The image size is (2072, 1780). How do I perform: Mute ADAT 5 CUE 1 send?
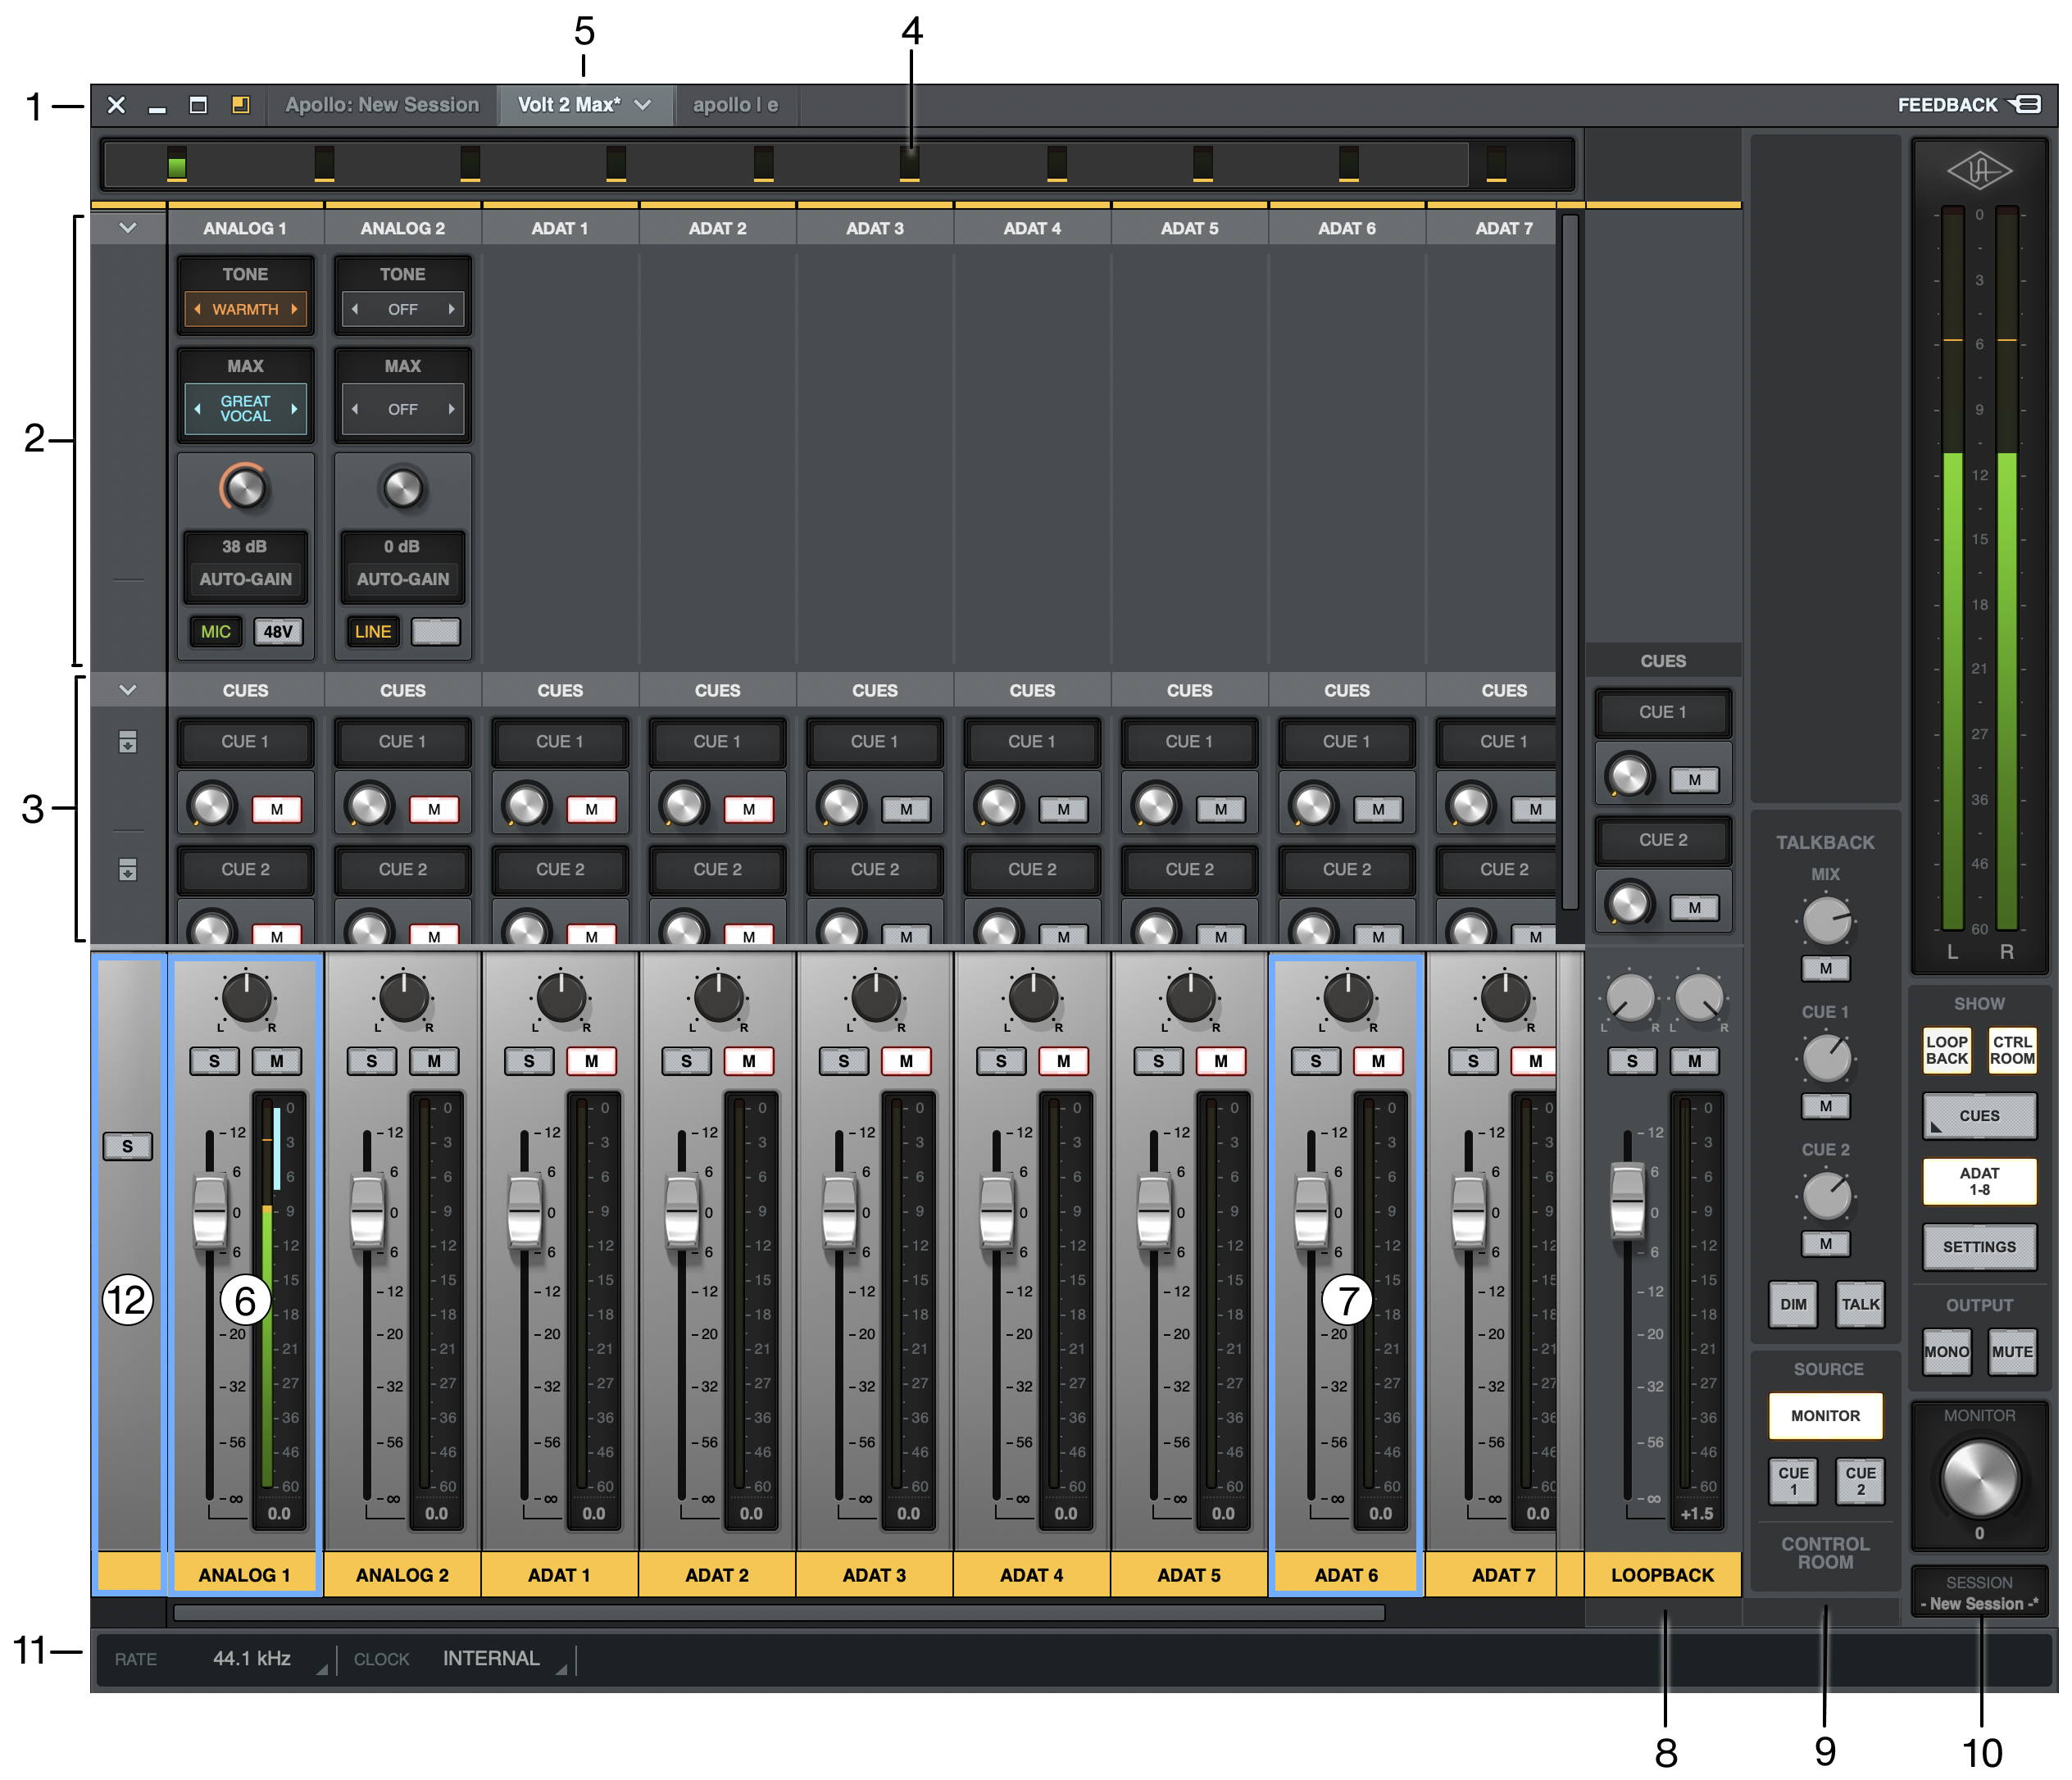pos(1220,809)
